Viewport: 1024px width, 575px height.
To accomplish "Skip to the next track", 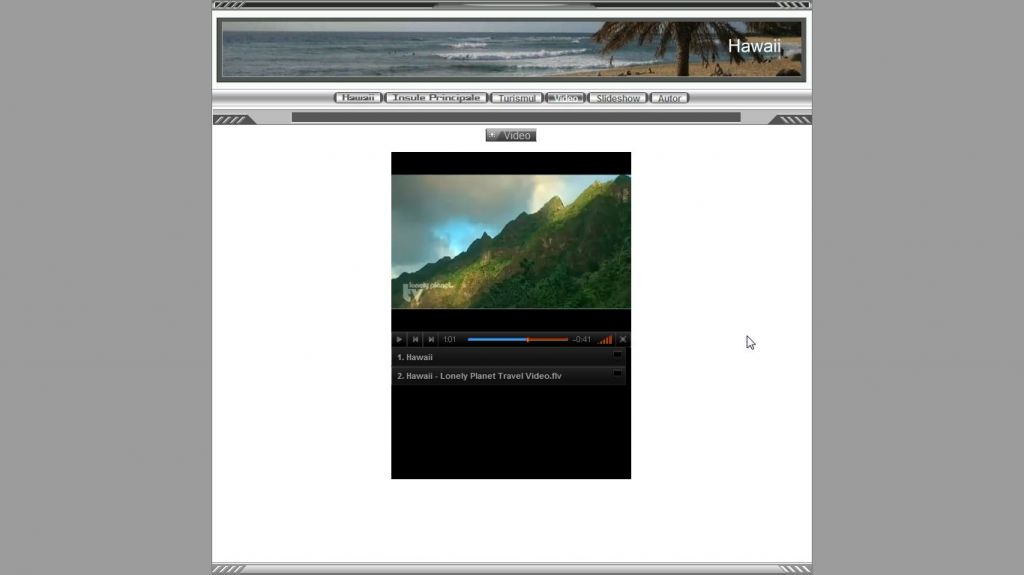I will [431, 340].
